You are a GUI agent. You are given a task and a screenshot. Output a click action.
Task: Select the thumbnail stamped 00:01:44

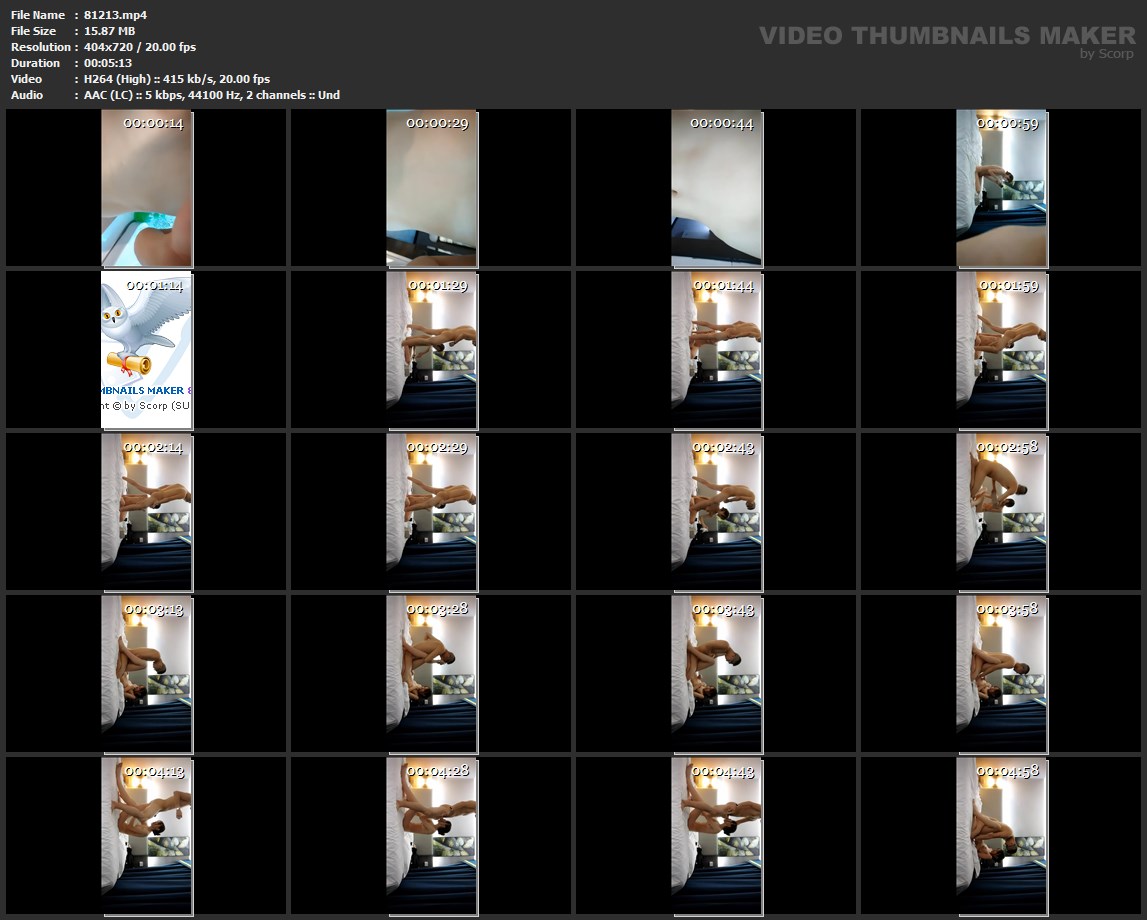[717, 350]
